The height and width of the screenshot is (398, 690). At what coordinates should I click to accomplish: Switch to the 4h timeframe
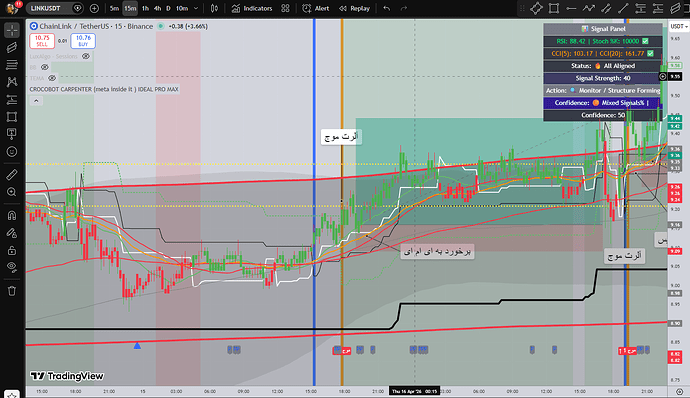[158, 8]
